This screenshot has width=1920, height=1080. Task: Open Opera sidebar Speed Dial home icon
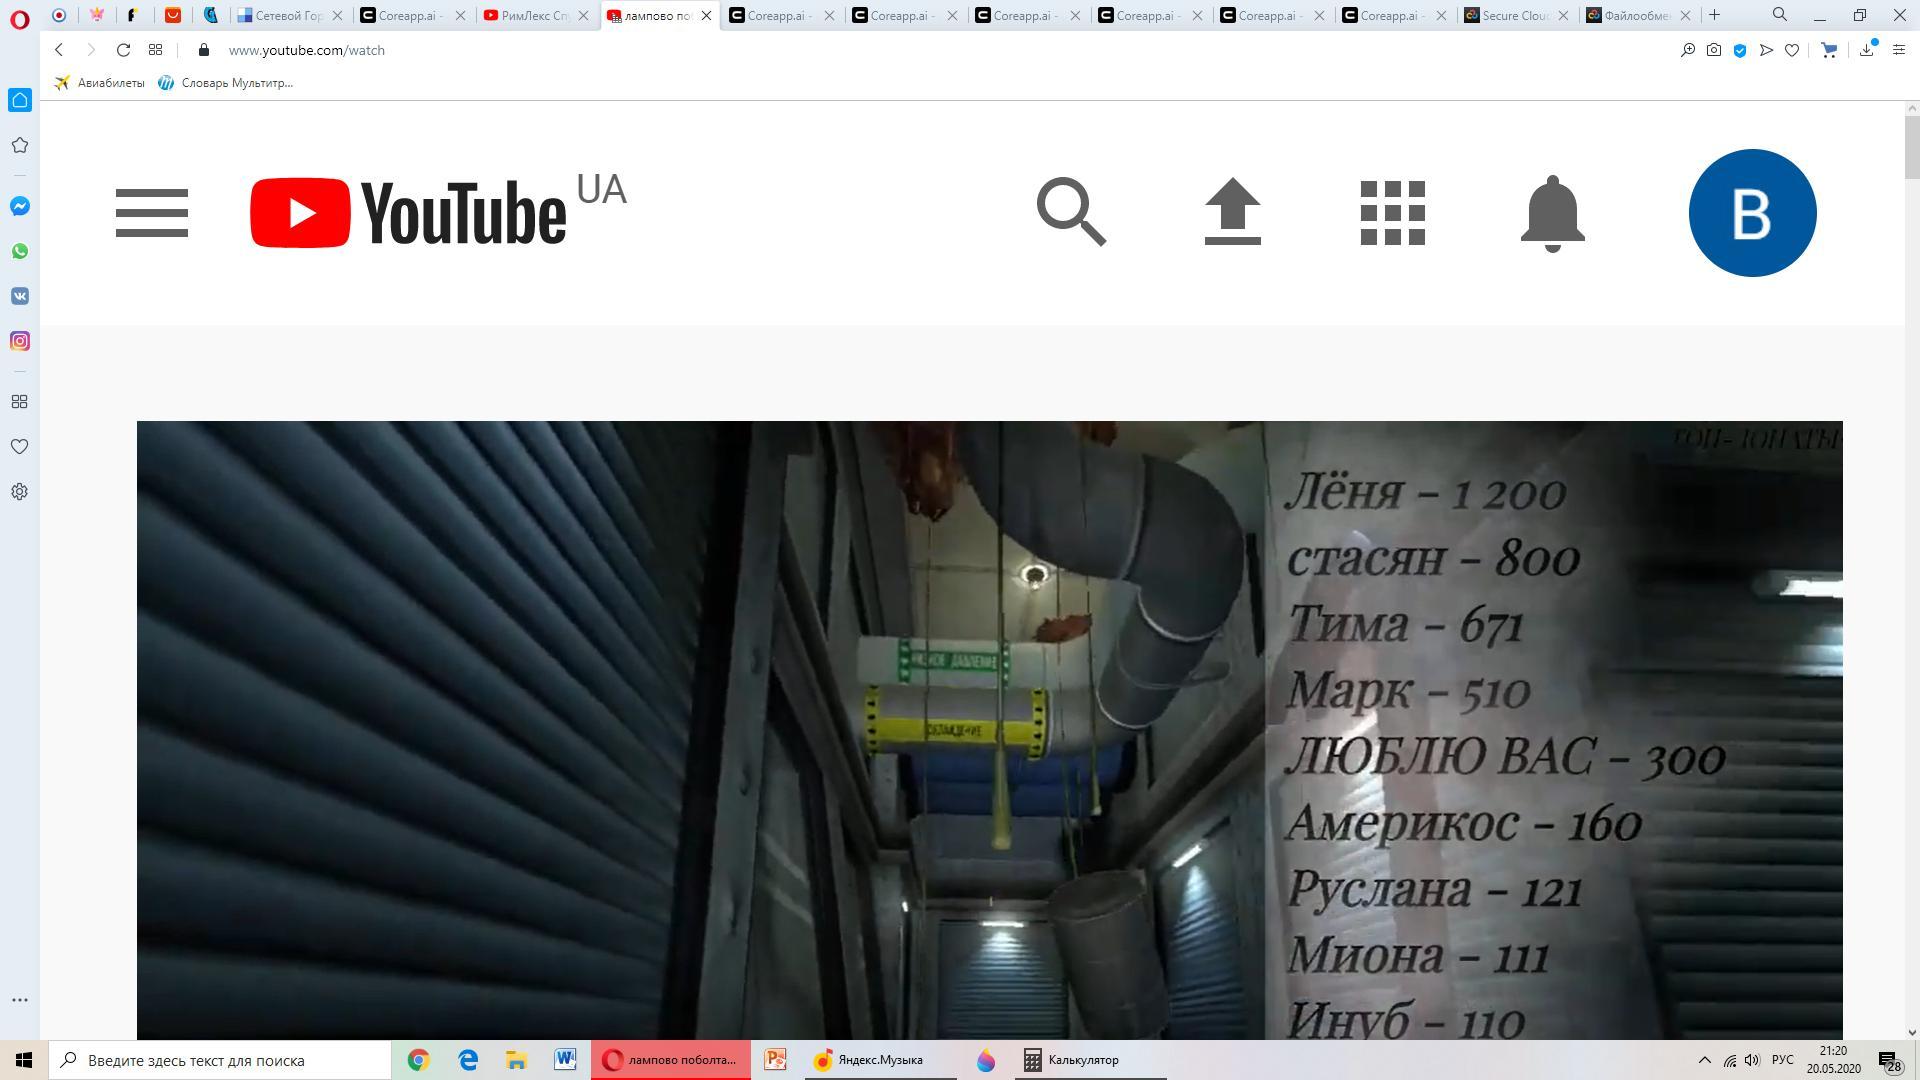(x=19, y=100)
